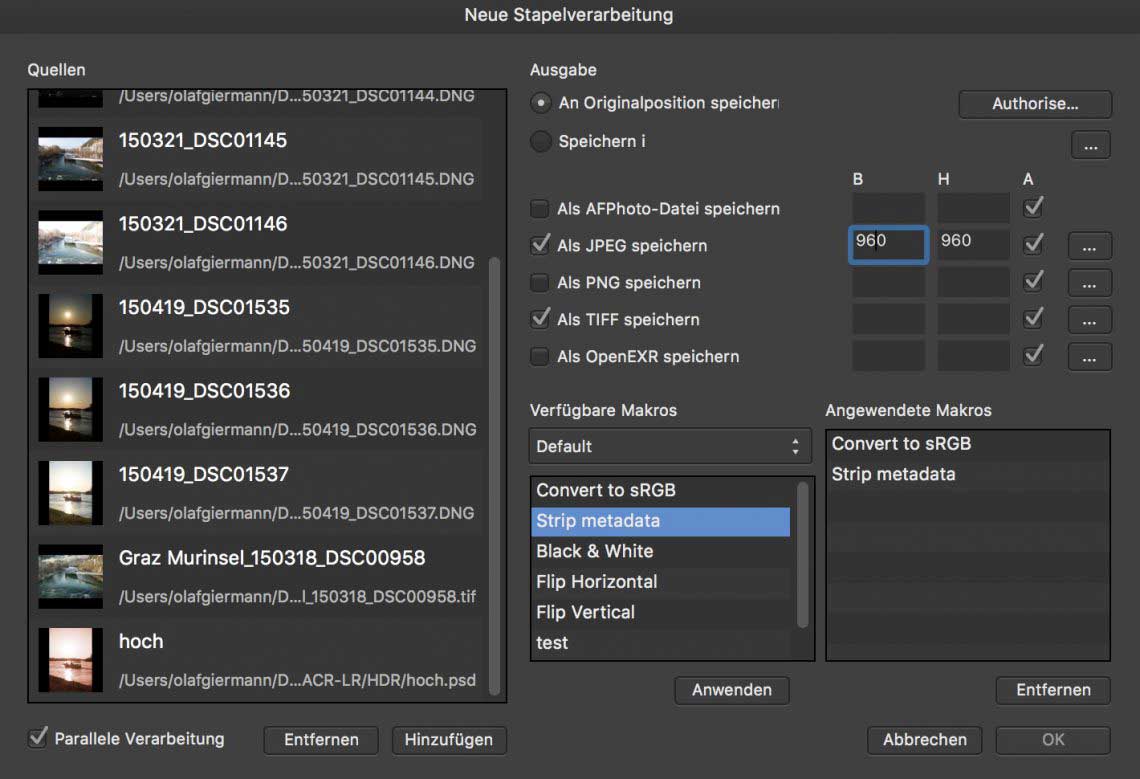The height and width of the screenshot is (779, 1140).
Task: Open OpenEXR options ellipsis button
Action: (x=1089, y=357)
